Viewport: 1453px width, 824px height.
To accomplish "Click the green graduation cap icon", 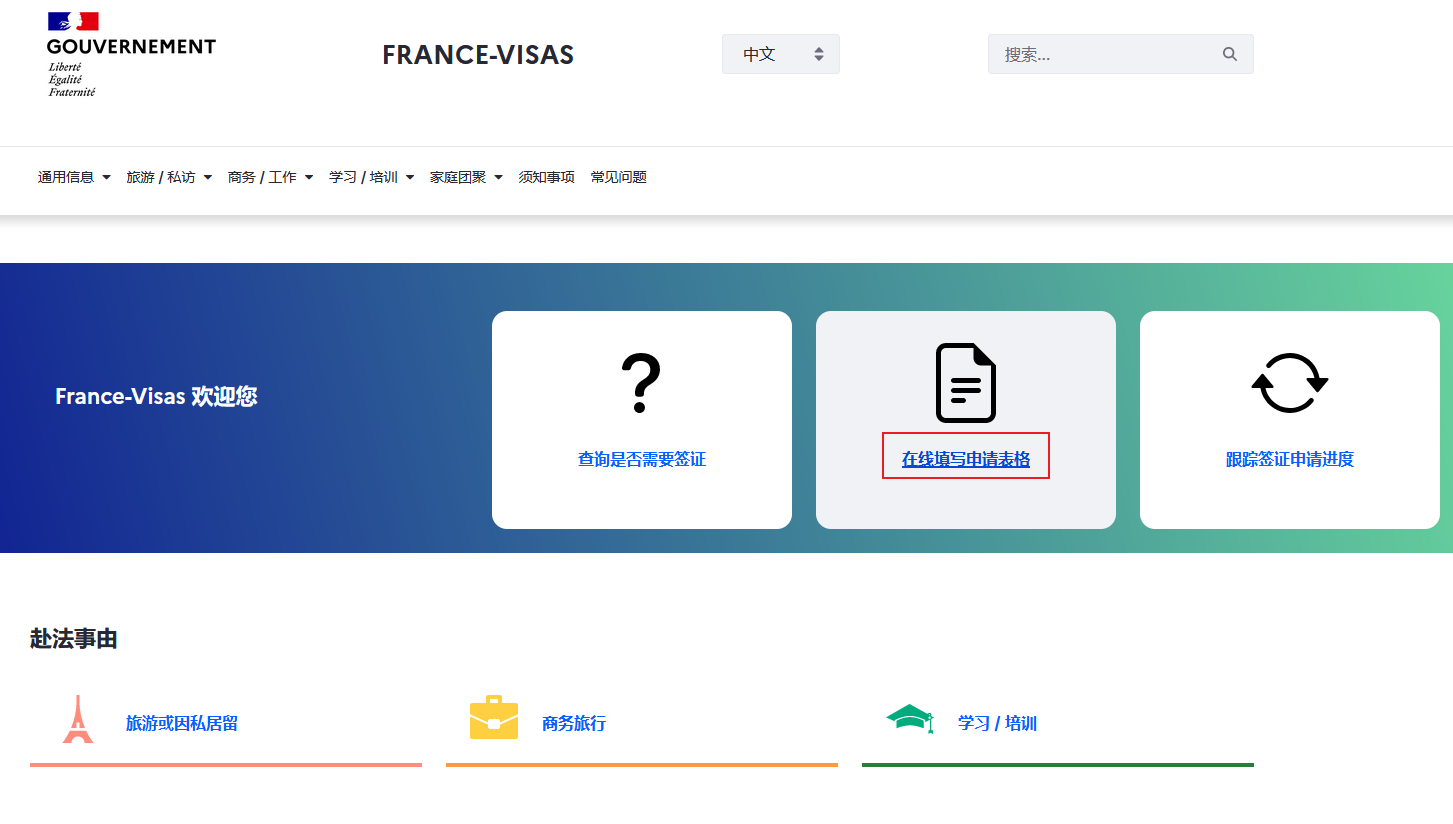I will [910, 718].
